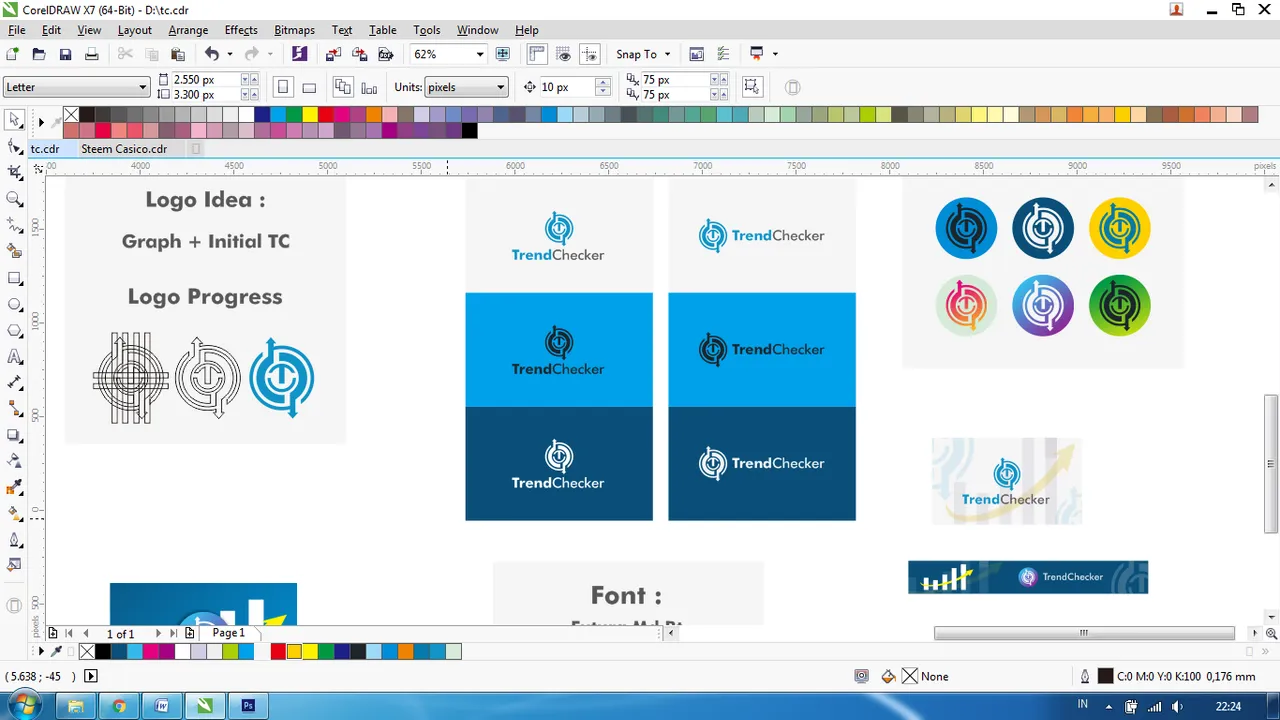Screen dimensions: 1280x720
Task: Toggle the Show grid button
Action: [564, 54]
